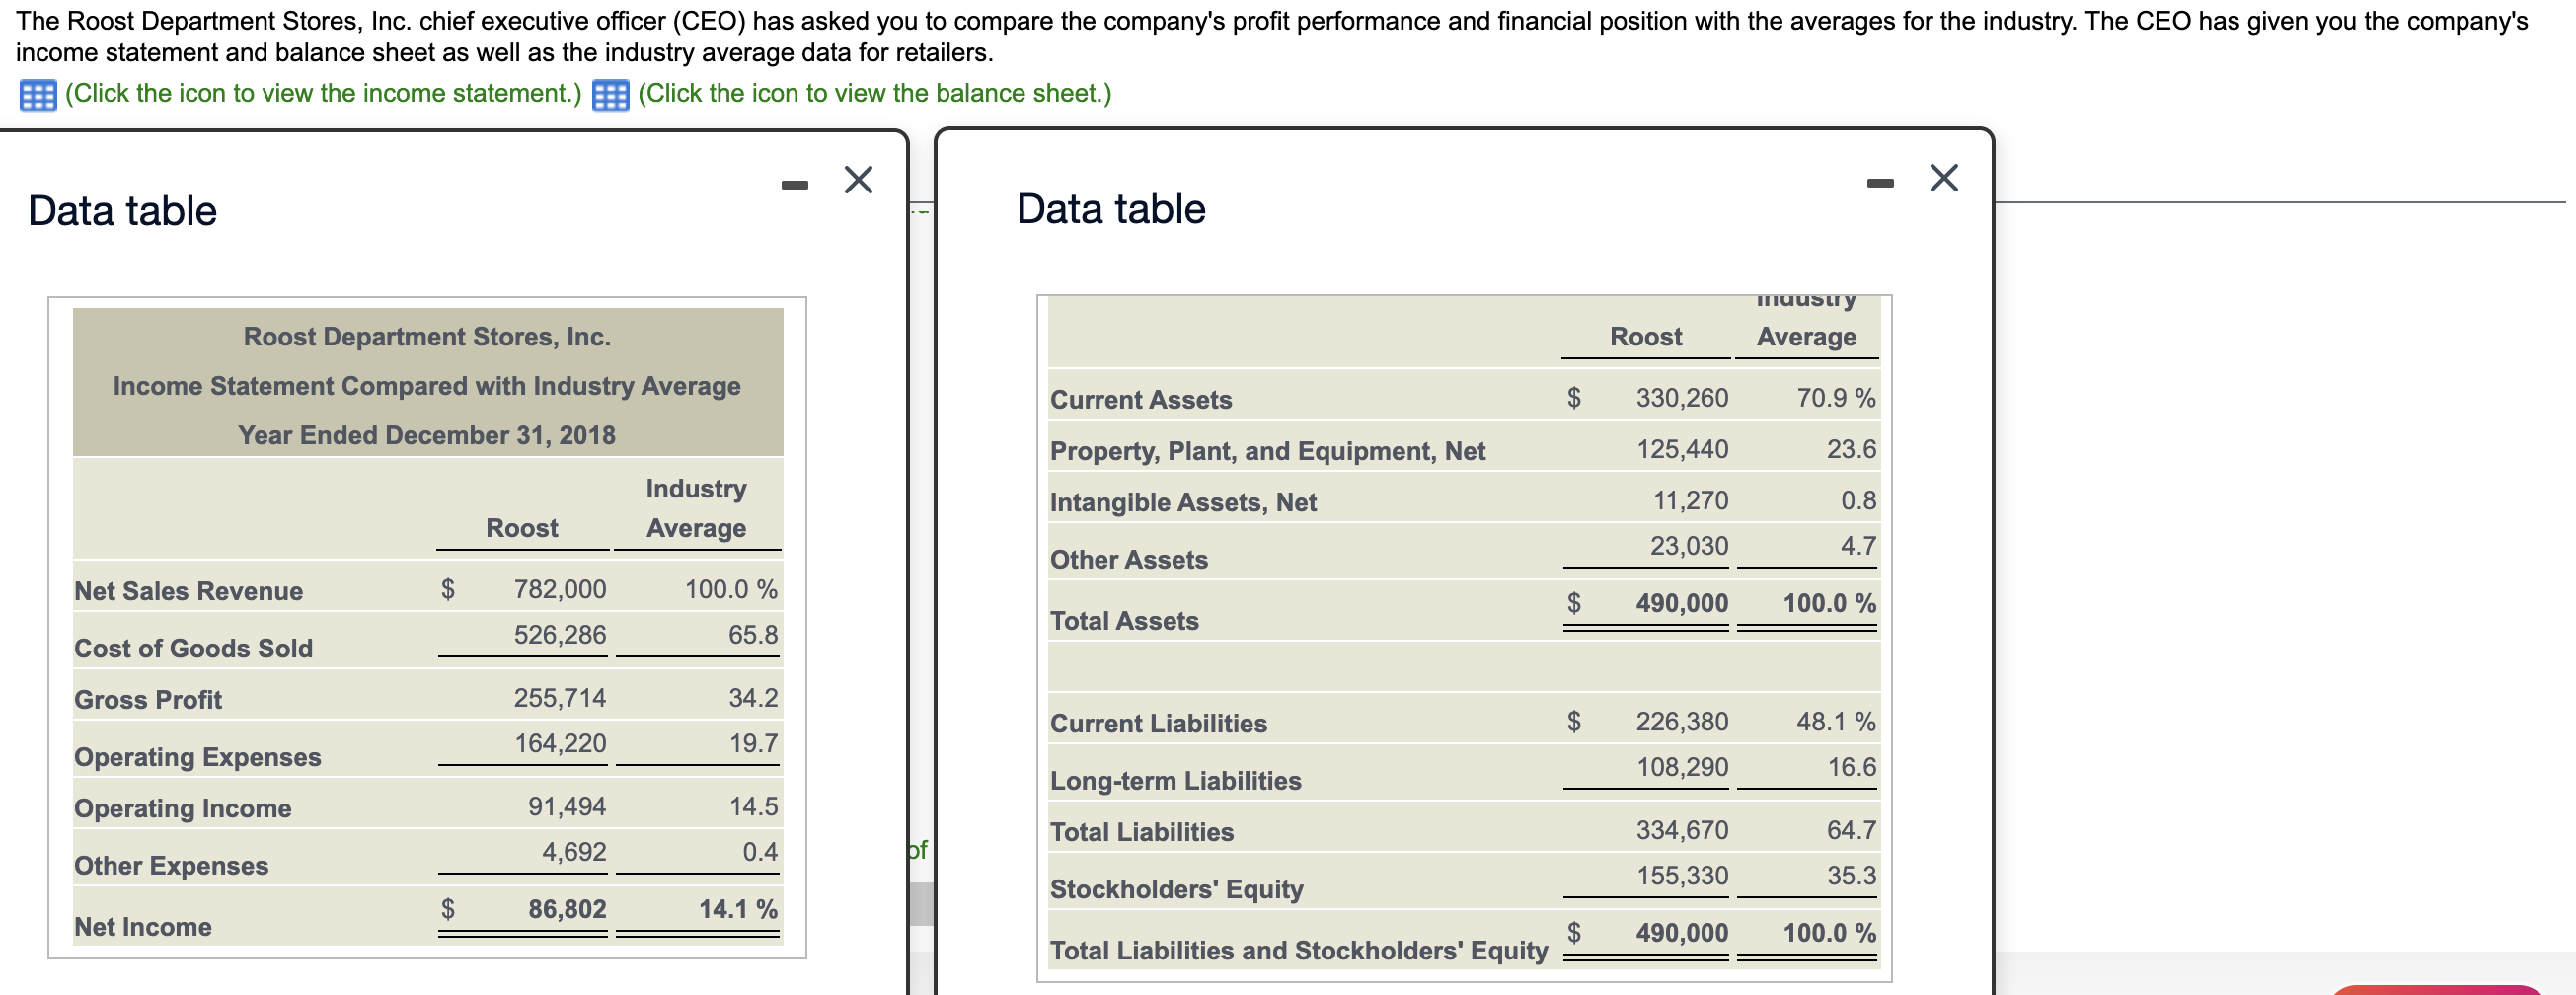2576x995 pixels.
Task: Select the Current Liabilities value 226,380
Action: (1681, 721)
